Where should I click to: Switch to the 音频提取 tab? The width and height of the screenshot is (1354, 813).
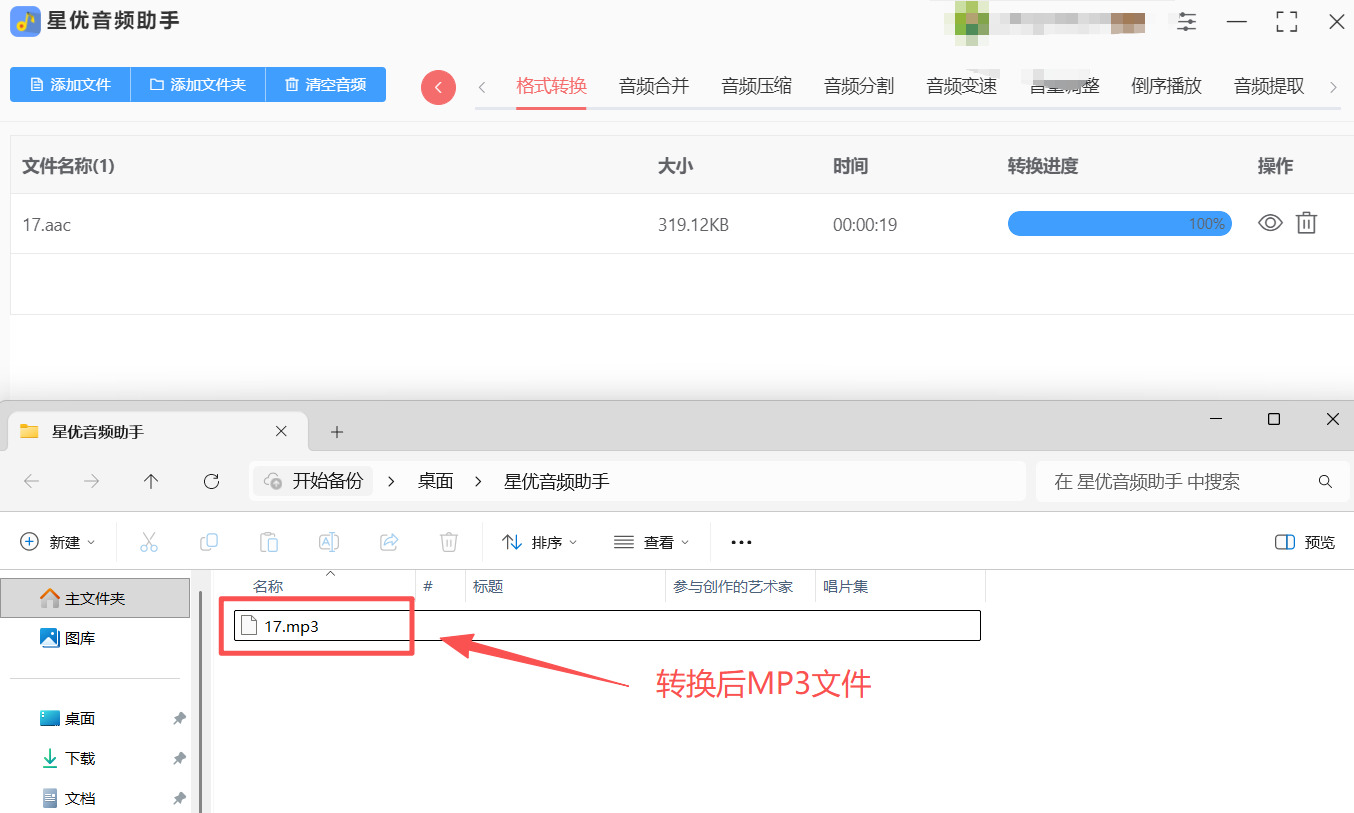pyautogui.click(x=1269, y=86)
